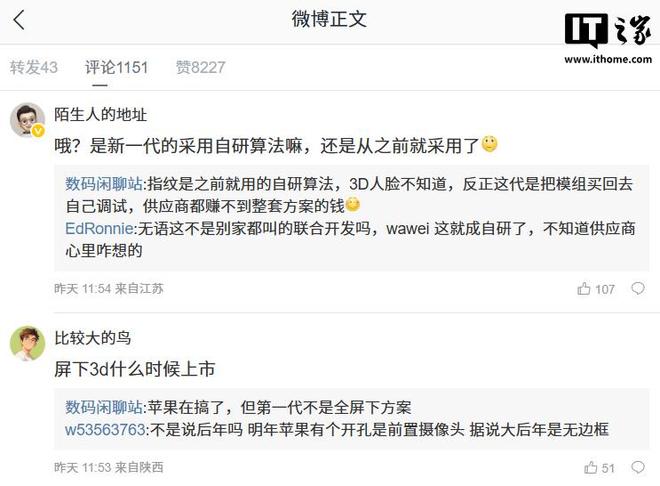Open 陌生人的地址's avatar profile picture

pos(28,120)
